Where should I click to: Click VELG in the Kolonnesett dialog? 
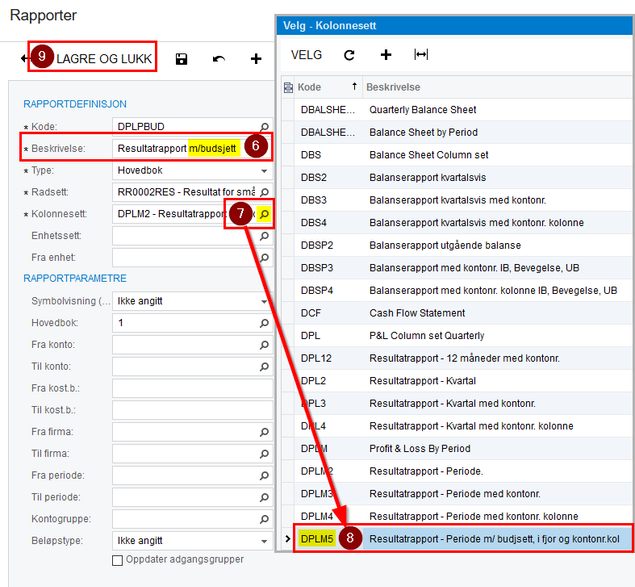(x=307, y=55)
